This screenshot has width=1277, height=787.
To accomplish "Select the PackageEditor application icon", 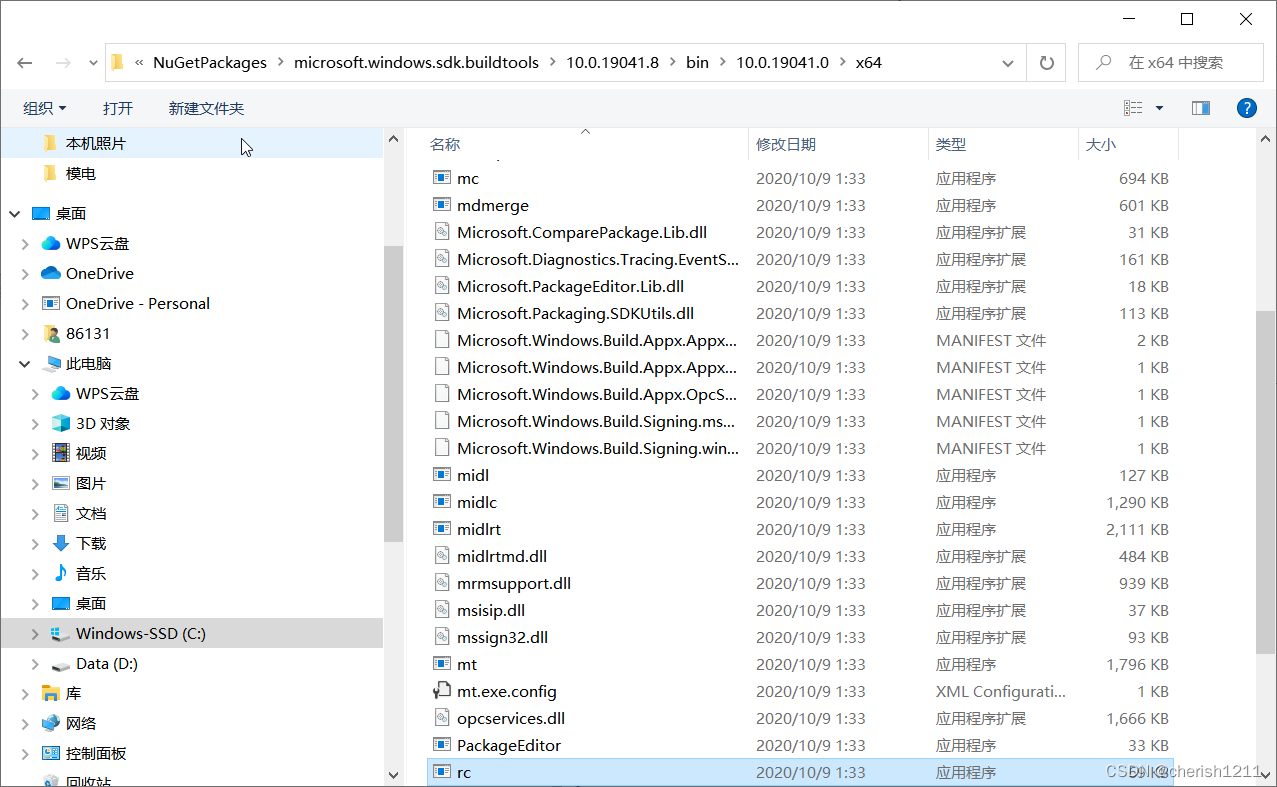I will click(442, 744).
